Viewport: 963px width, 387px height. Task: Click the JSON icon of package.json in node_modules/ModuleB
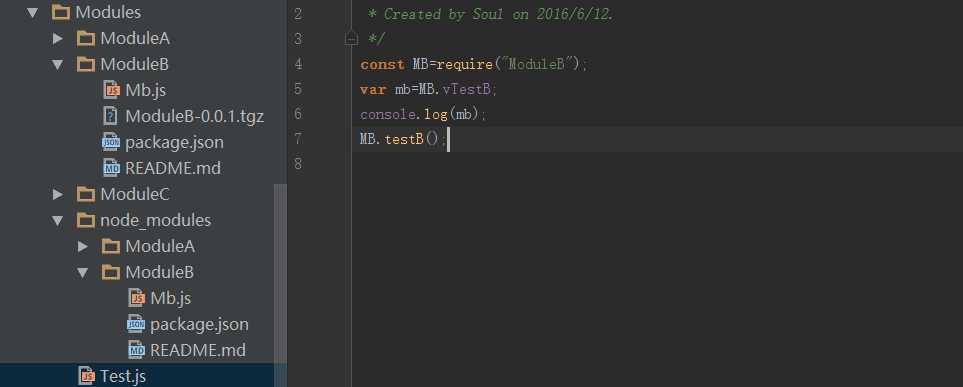(x=136, y=324)
